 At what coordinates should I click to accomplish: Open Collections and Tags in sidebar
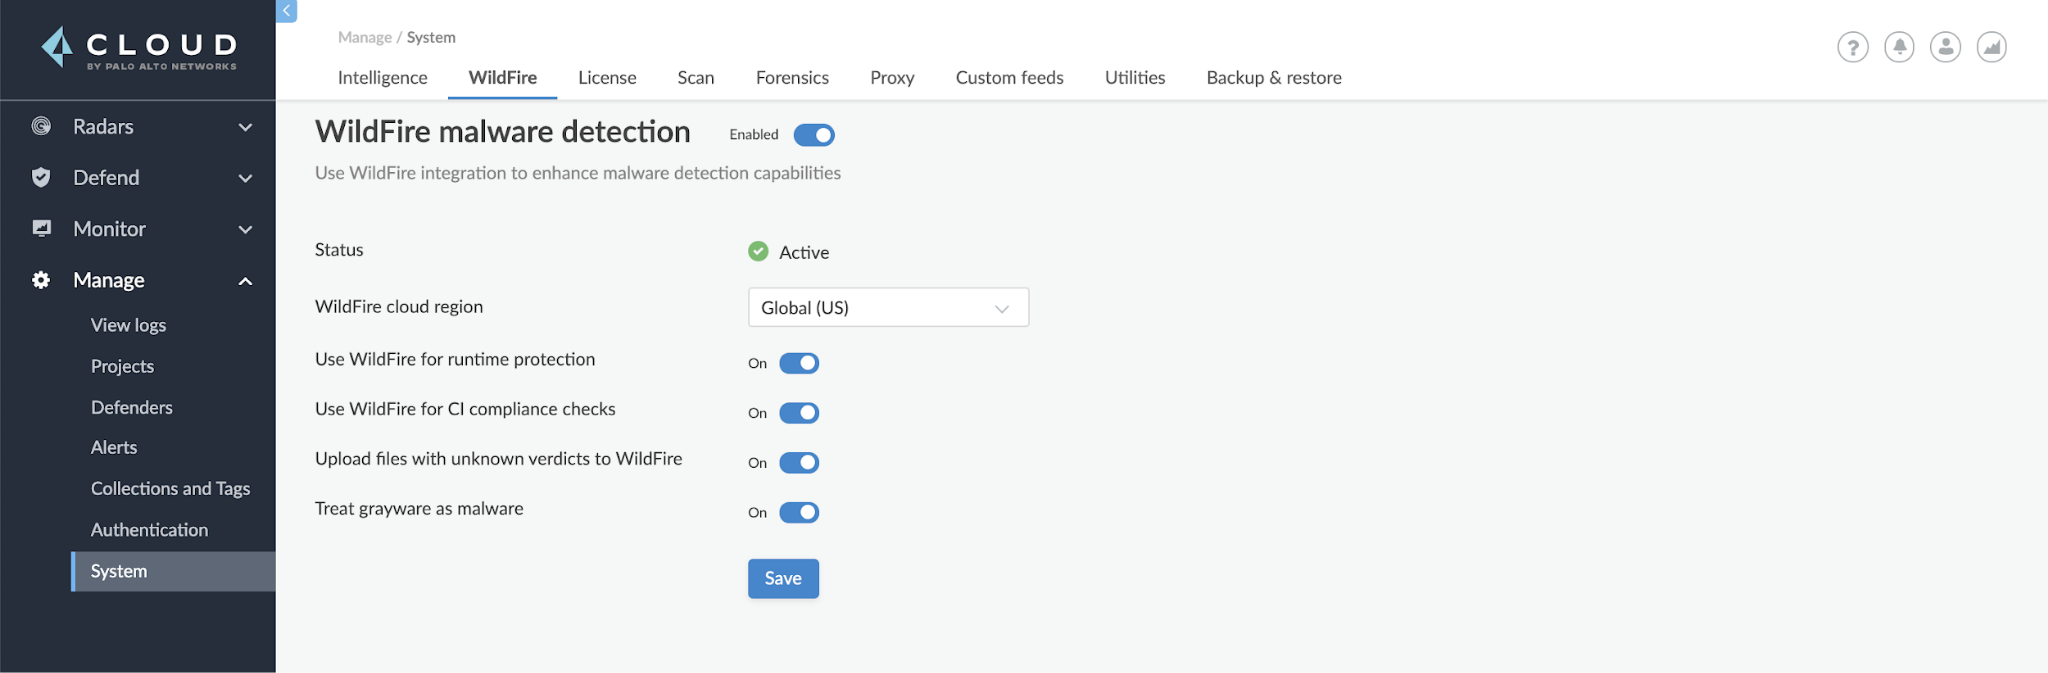click(170, 488)
